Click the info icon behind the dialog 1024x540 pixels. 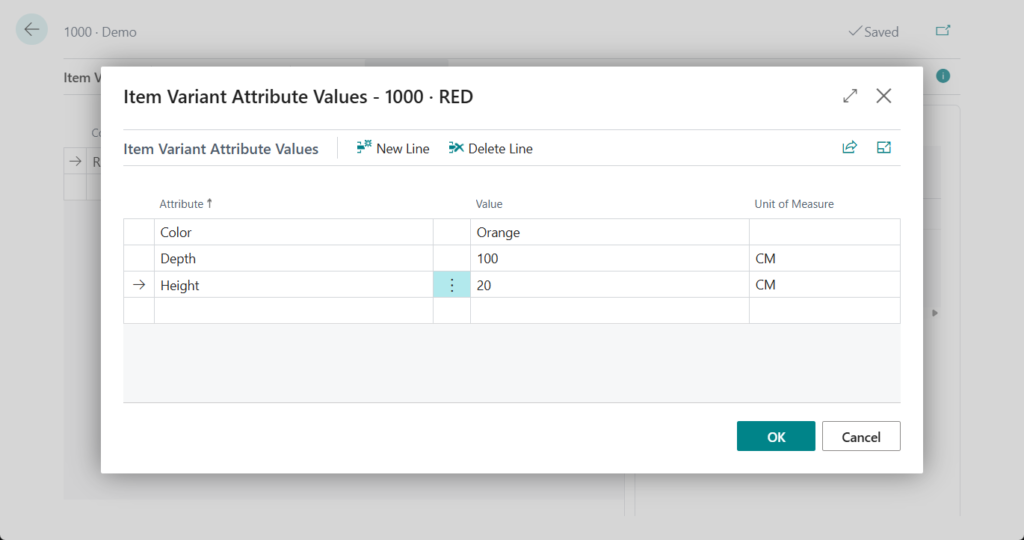[942, 77]
